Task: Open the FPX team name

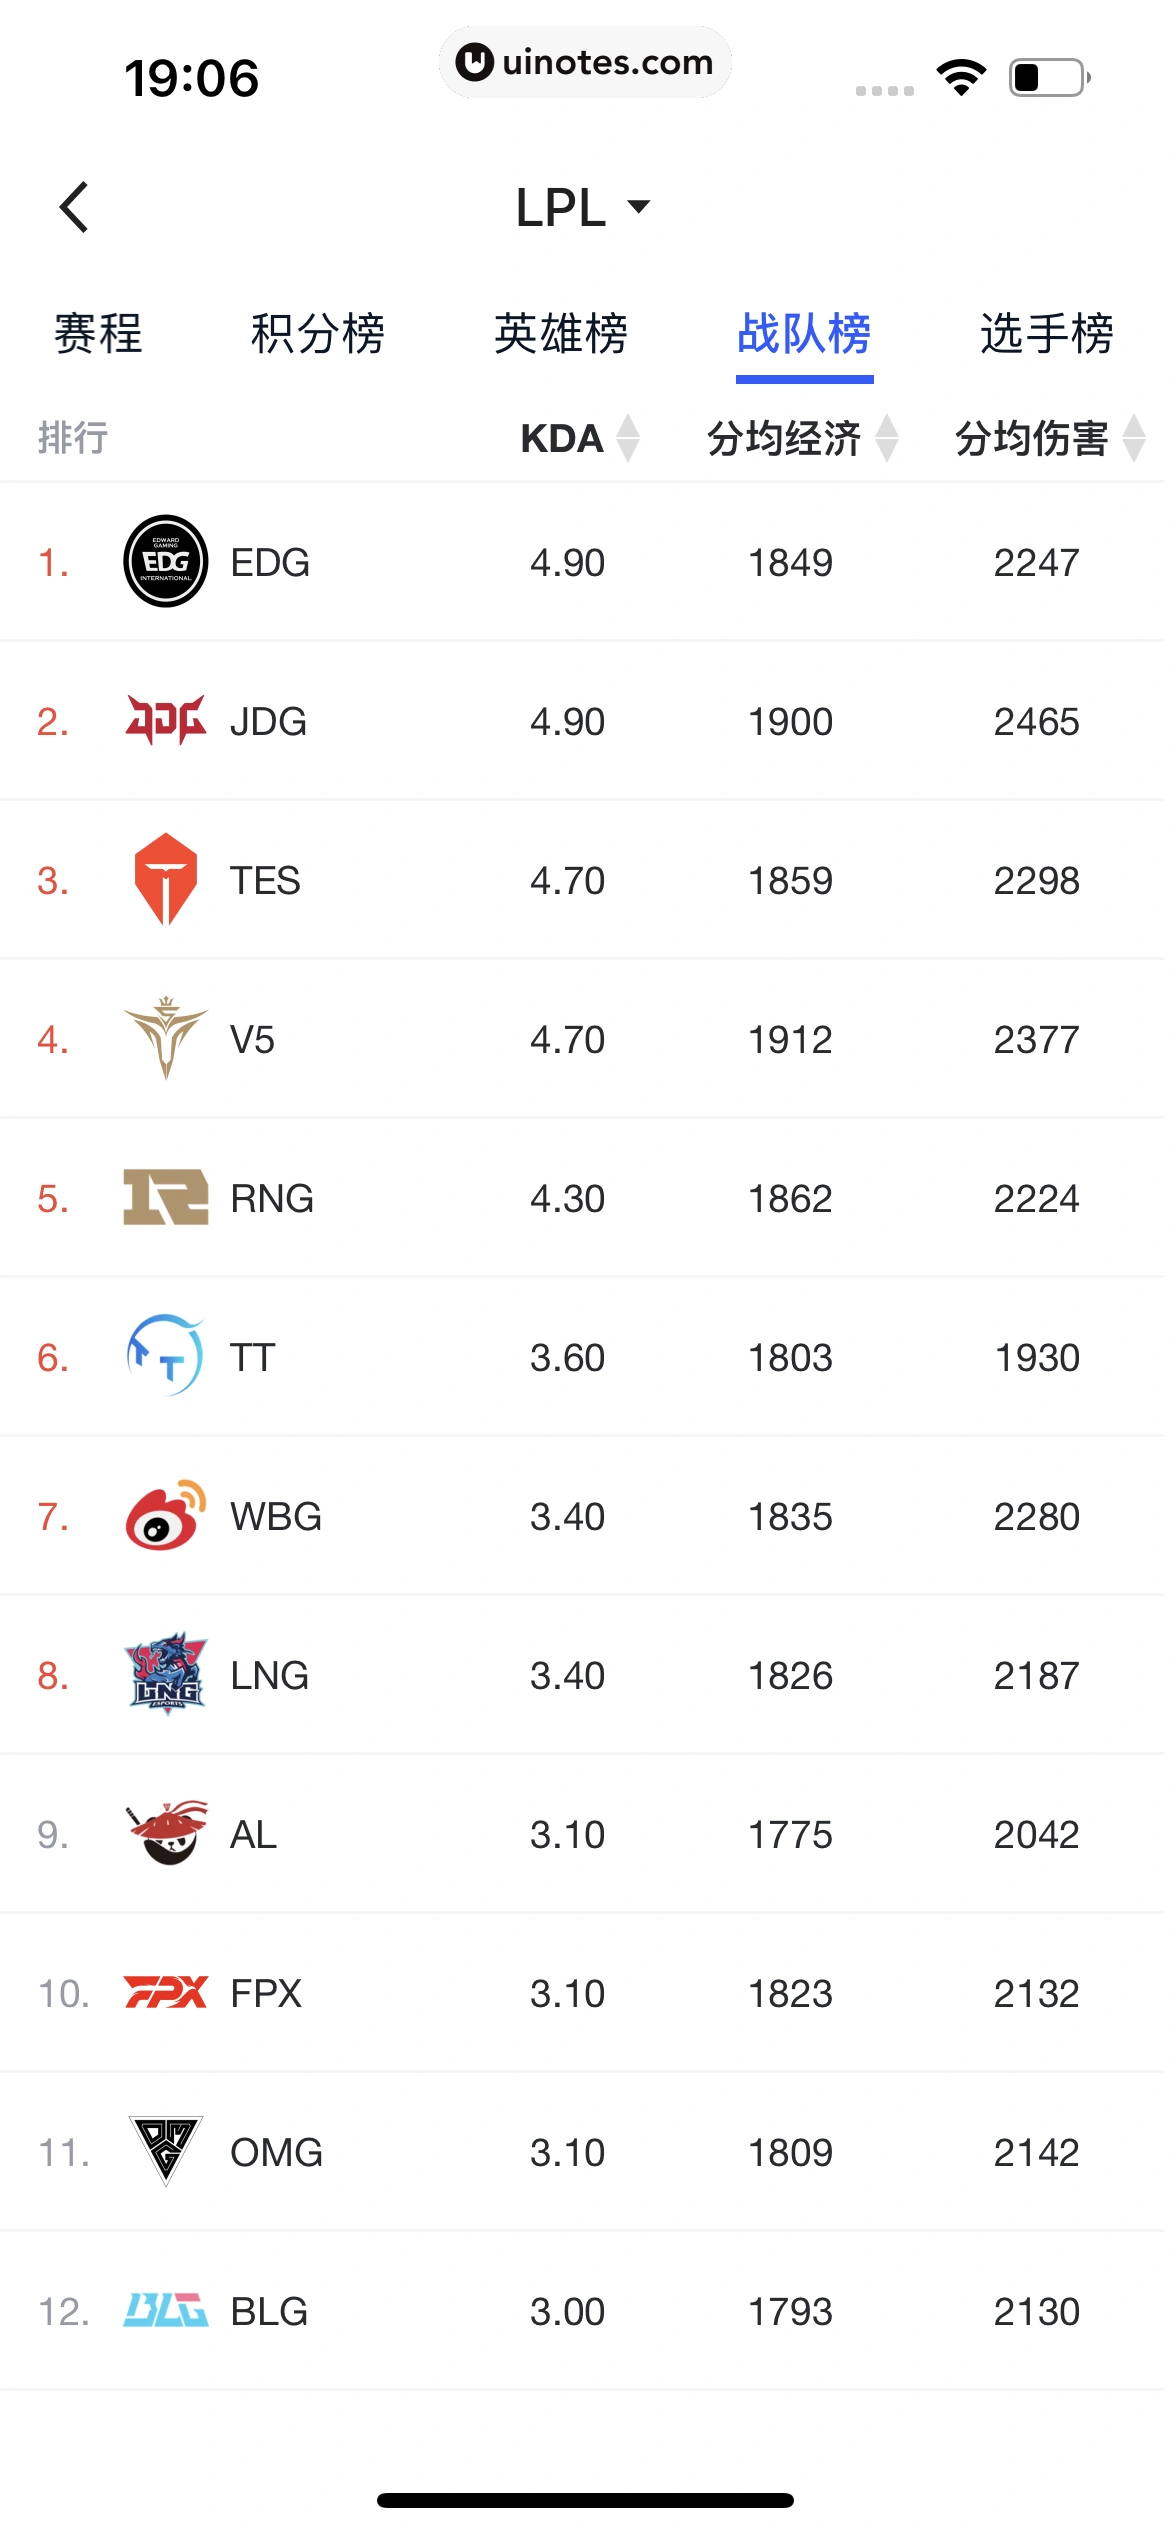Action: [266, 1993]
